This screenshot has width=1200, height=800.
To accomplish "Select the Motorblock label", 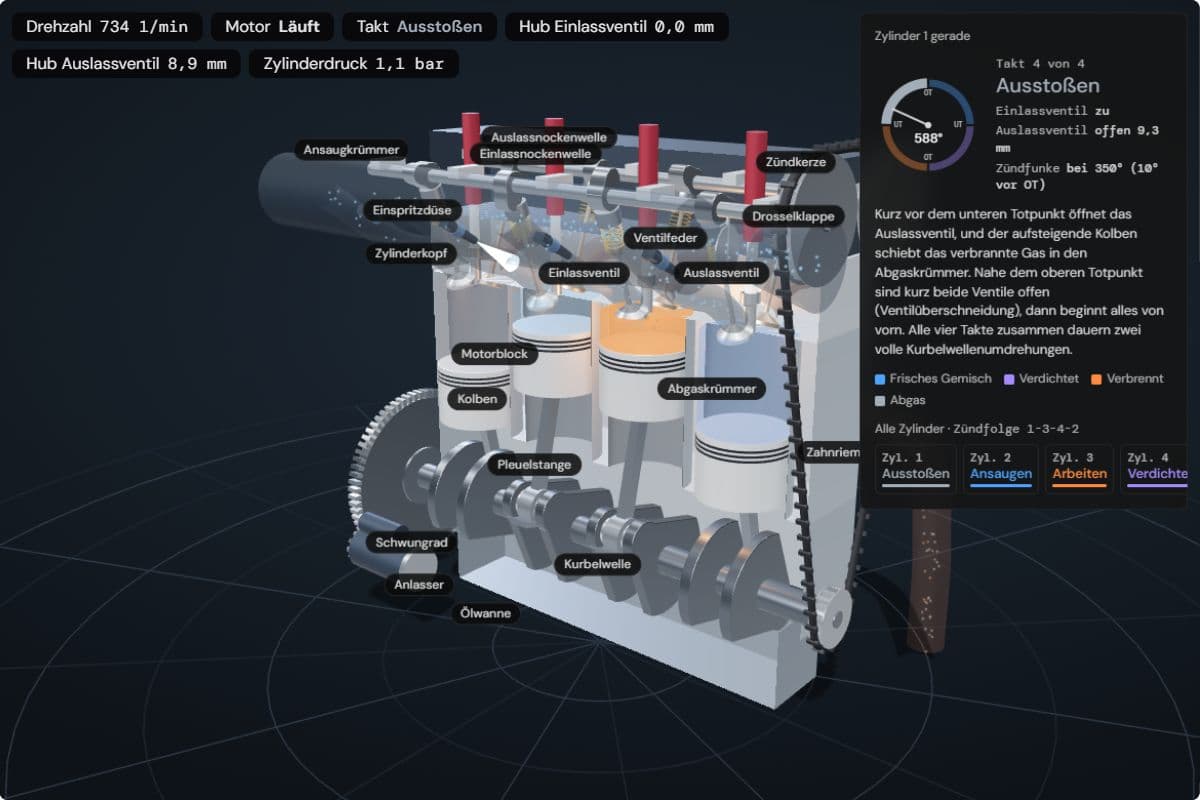I will coord(494,354).
